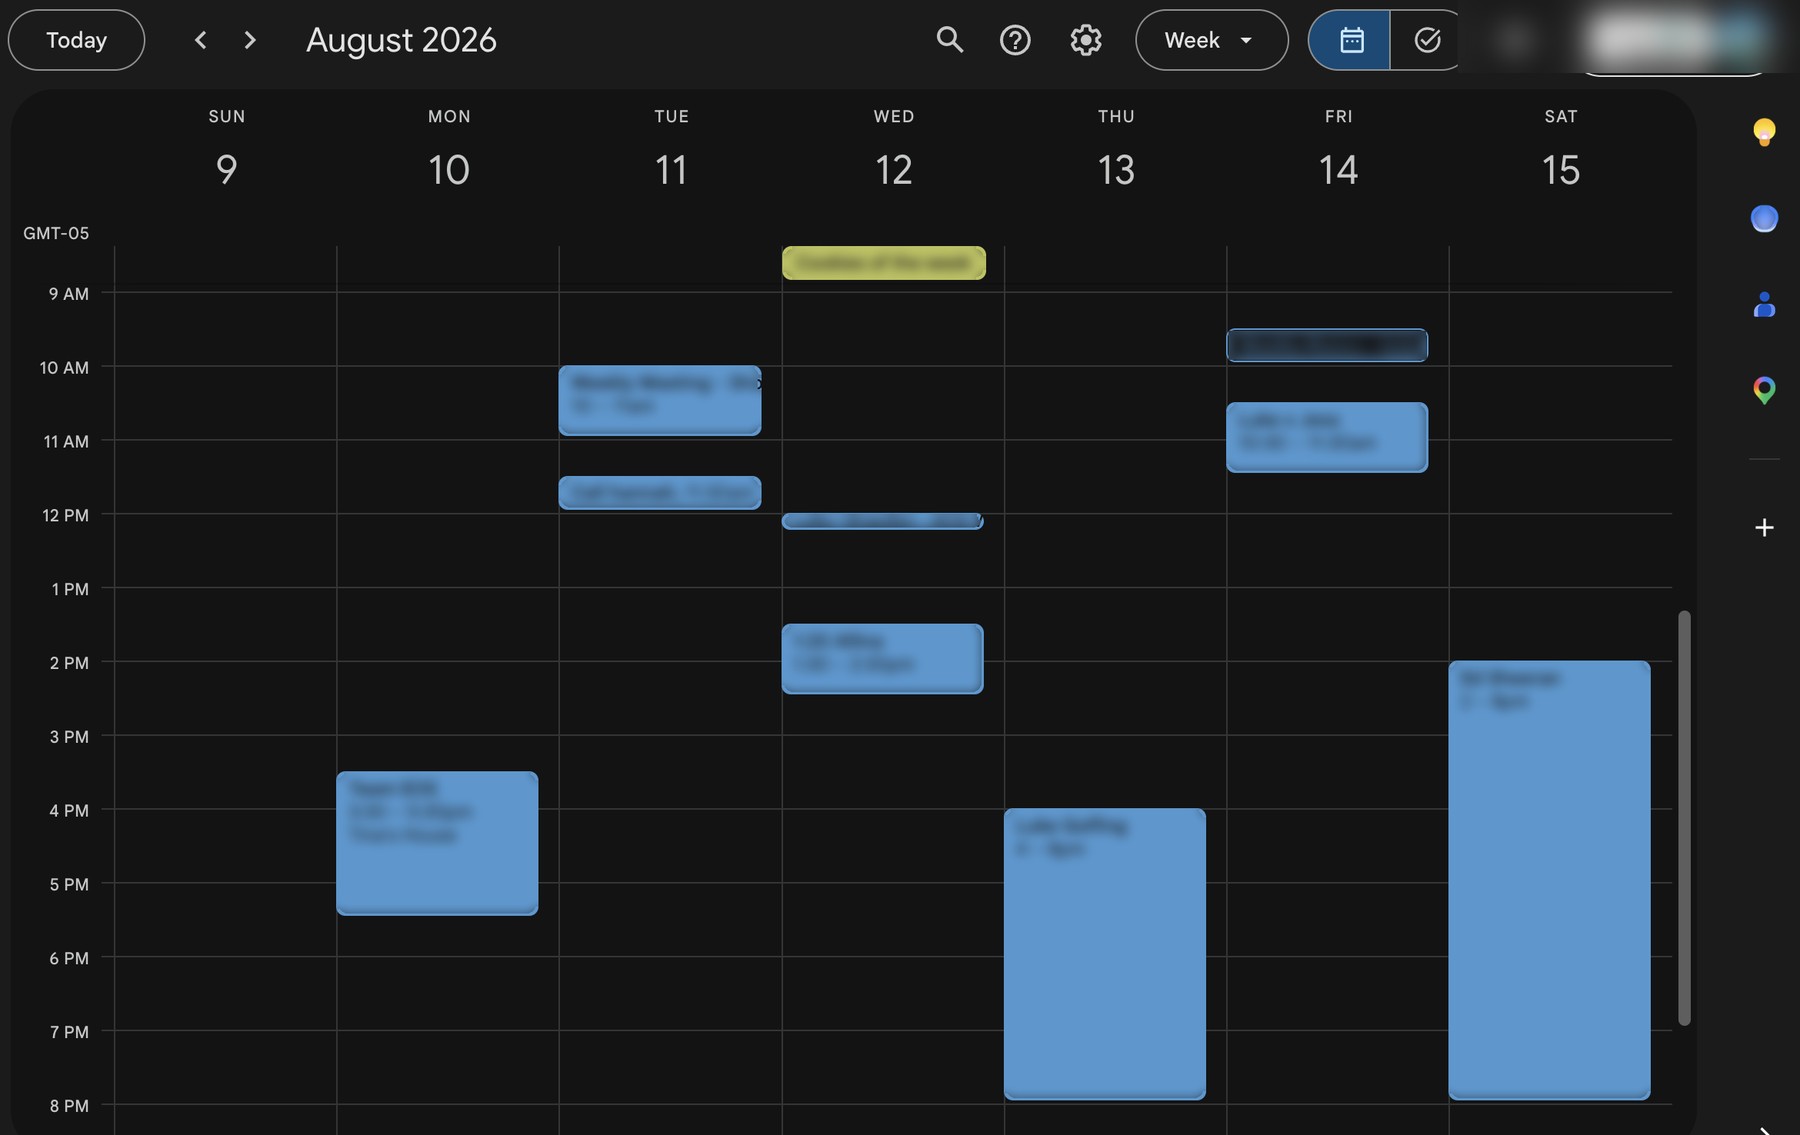
Task: Click the Today button
Action: (76, 40)
